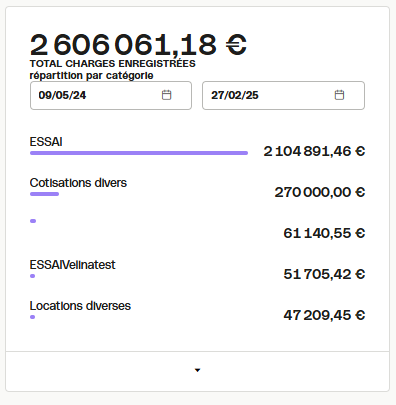Expand the category list with bottom arrow
The width and height of the screenshot is (396, 405).
197,370
